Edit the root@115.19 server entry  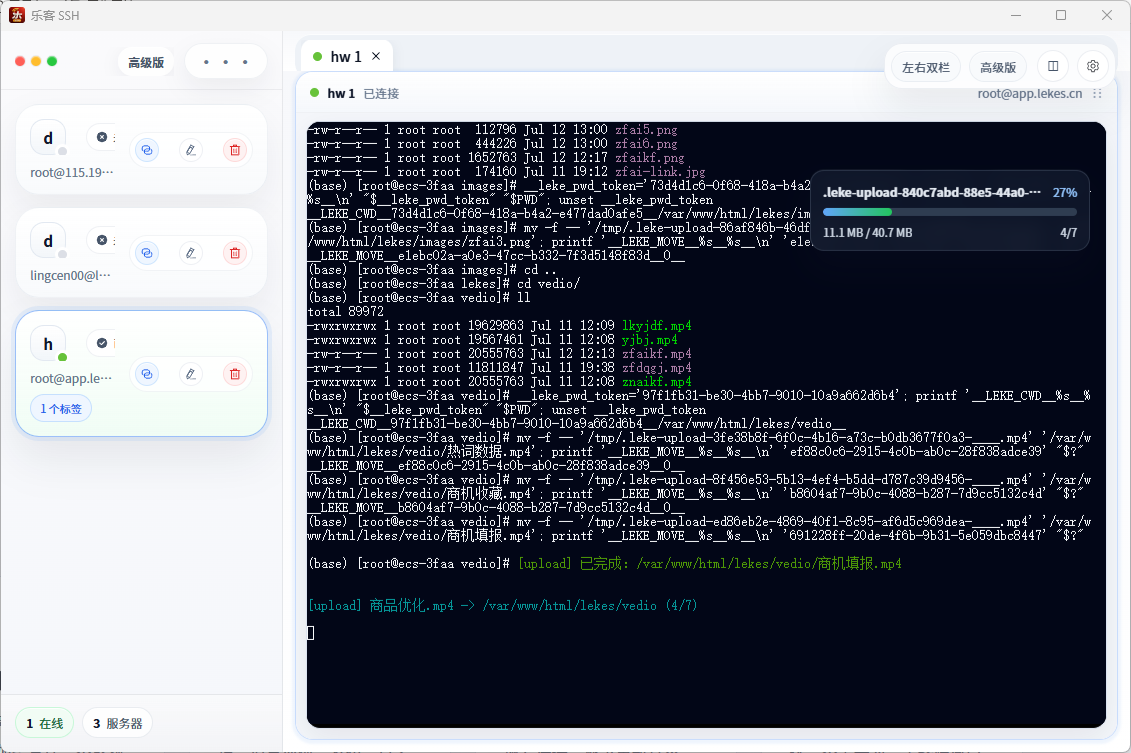pyautogui.click(x=190, y=150)
